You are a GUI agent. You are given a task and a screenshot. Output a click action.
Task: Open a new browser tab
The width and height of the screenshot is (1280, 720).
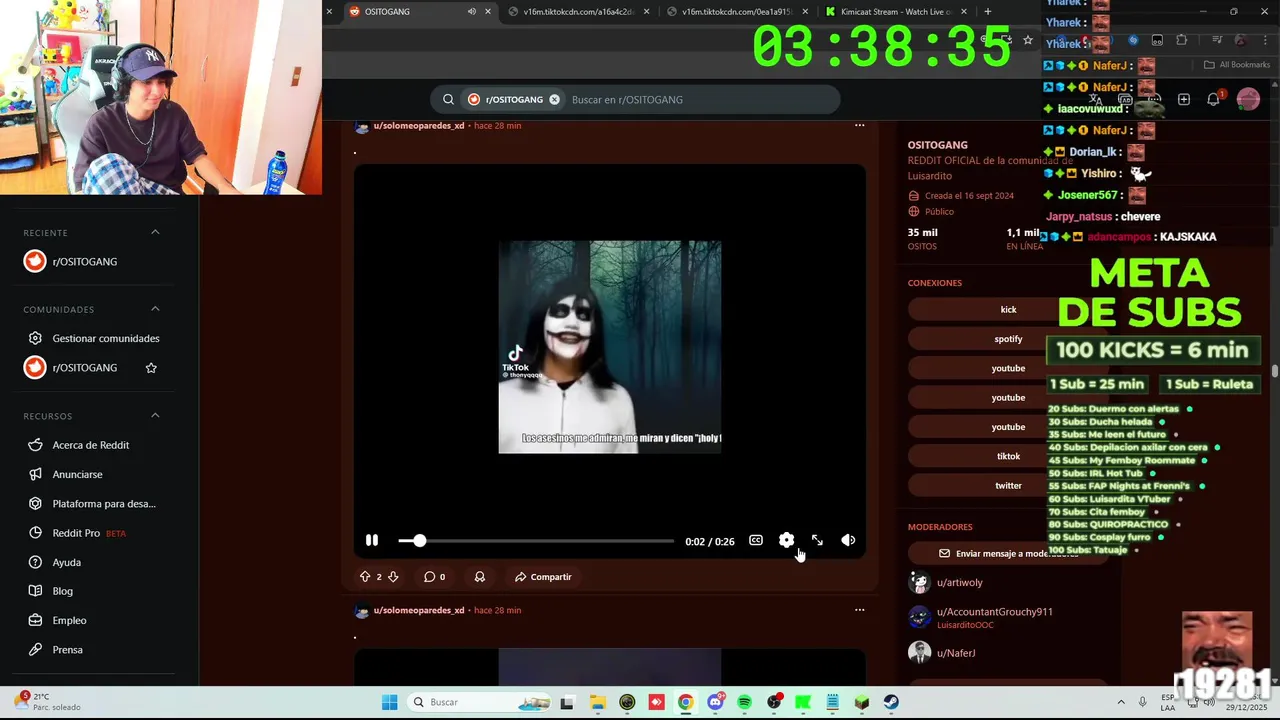(988, 12)
